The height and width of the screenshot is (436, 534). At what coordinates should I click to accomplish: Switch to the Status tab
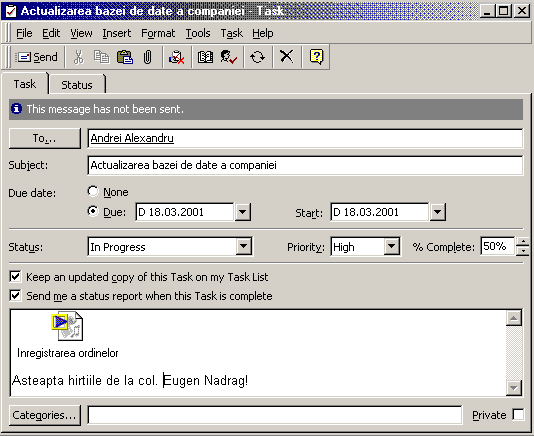point(77,84)
